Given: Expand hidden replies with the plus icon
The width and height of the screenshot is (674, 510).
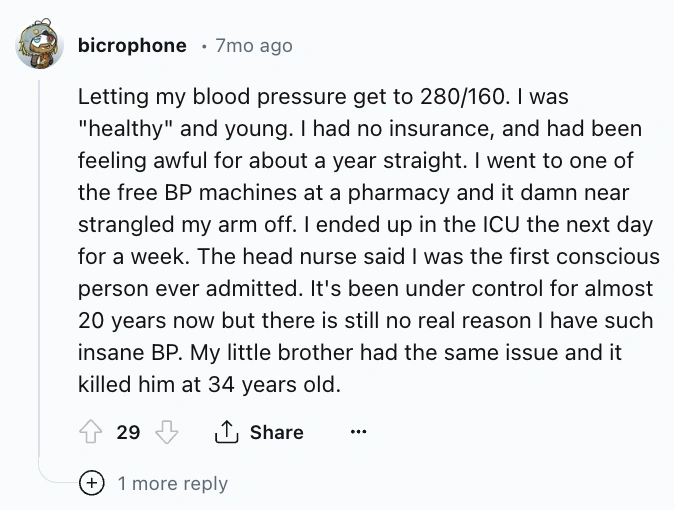Looking at the screenshot, I should (x=92, y=484).
